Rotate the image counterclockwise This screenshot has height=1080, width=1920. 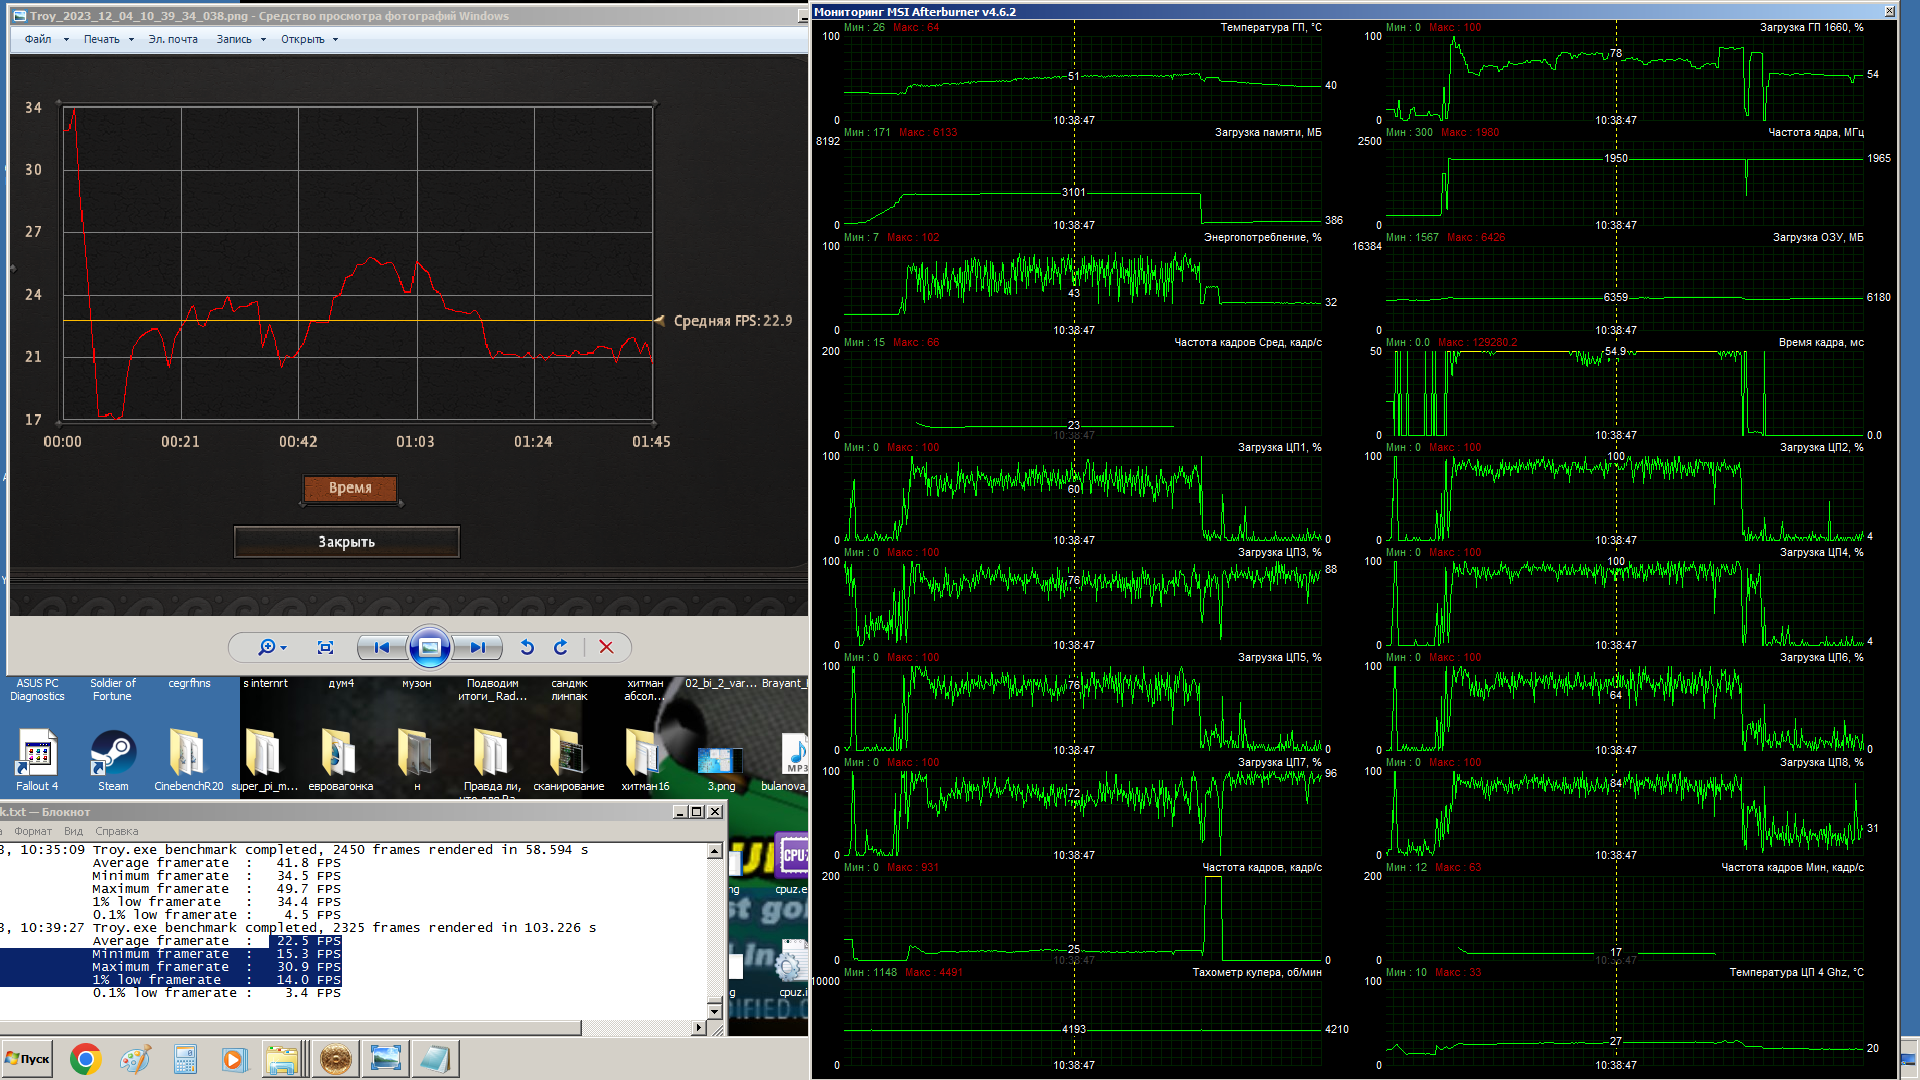[x=527, y=648]
